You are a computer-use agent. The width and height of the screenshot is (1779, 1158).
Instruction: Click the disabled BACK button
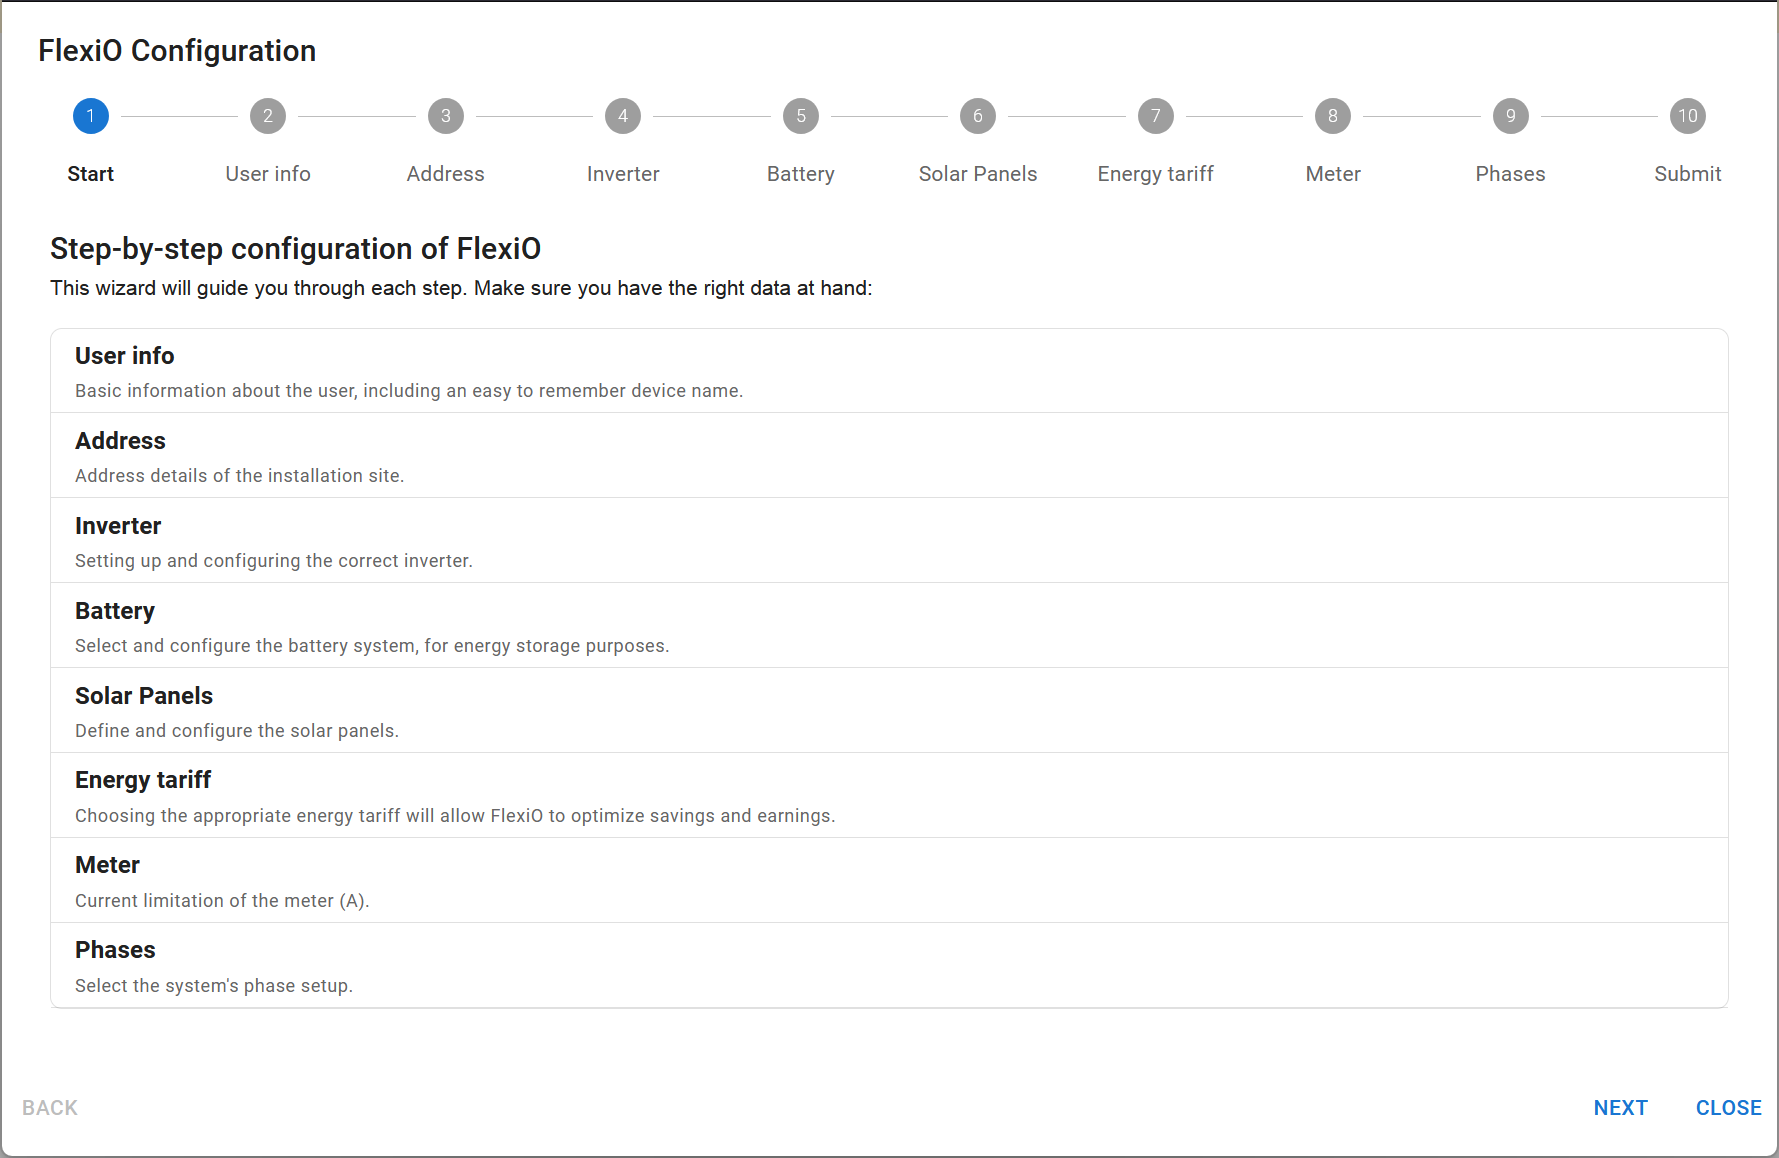pyautogui.click(x=48, y=1107)
